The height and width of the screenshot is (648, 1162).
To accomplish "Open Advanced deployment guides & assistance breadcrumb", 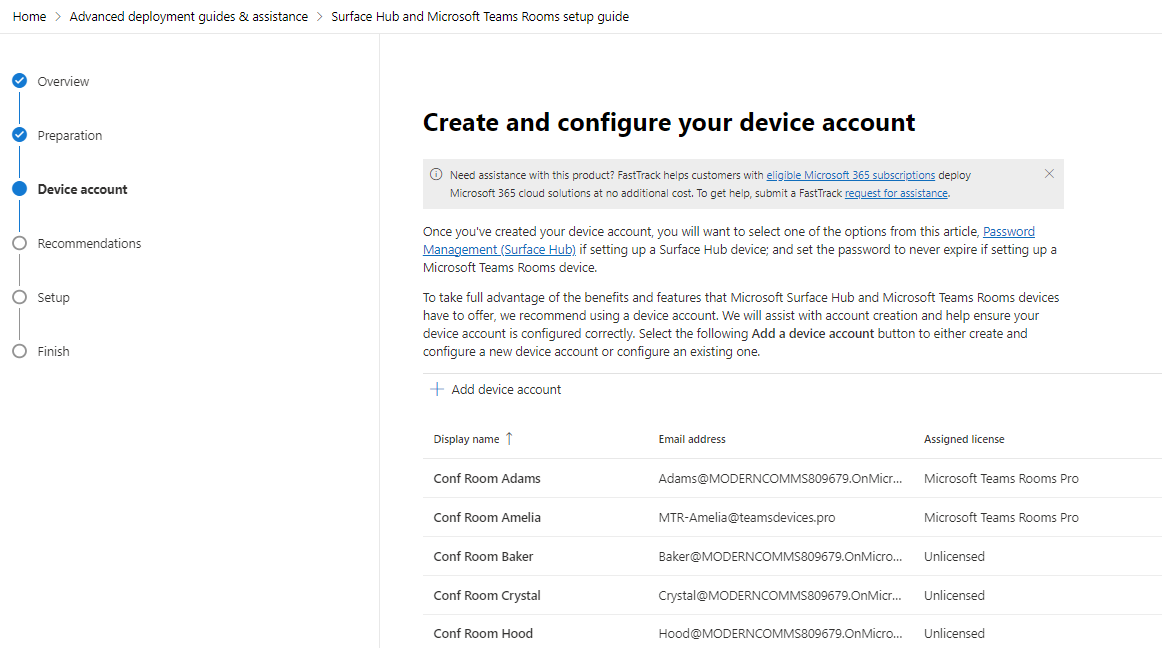I will [x=188, y=17].
